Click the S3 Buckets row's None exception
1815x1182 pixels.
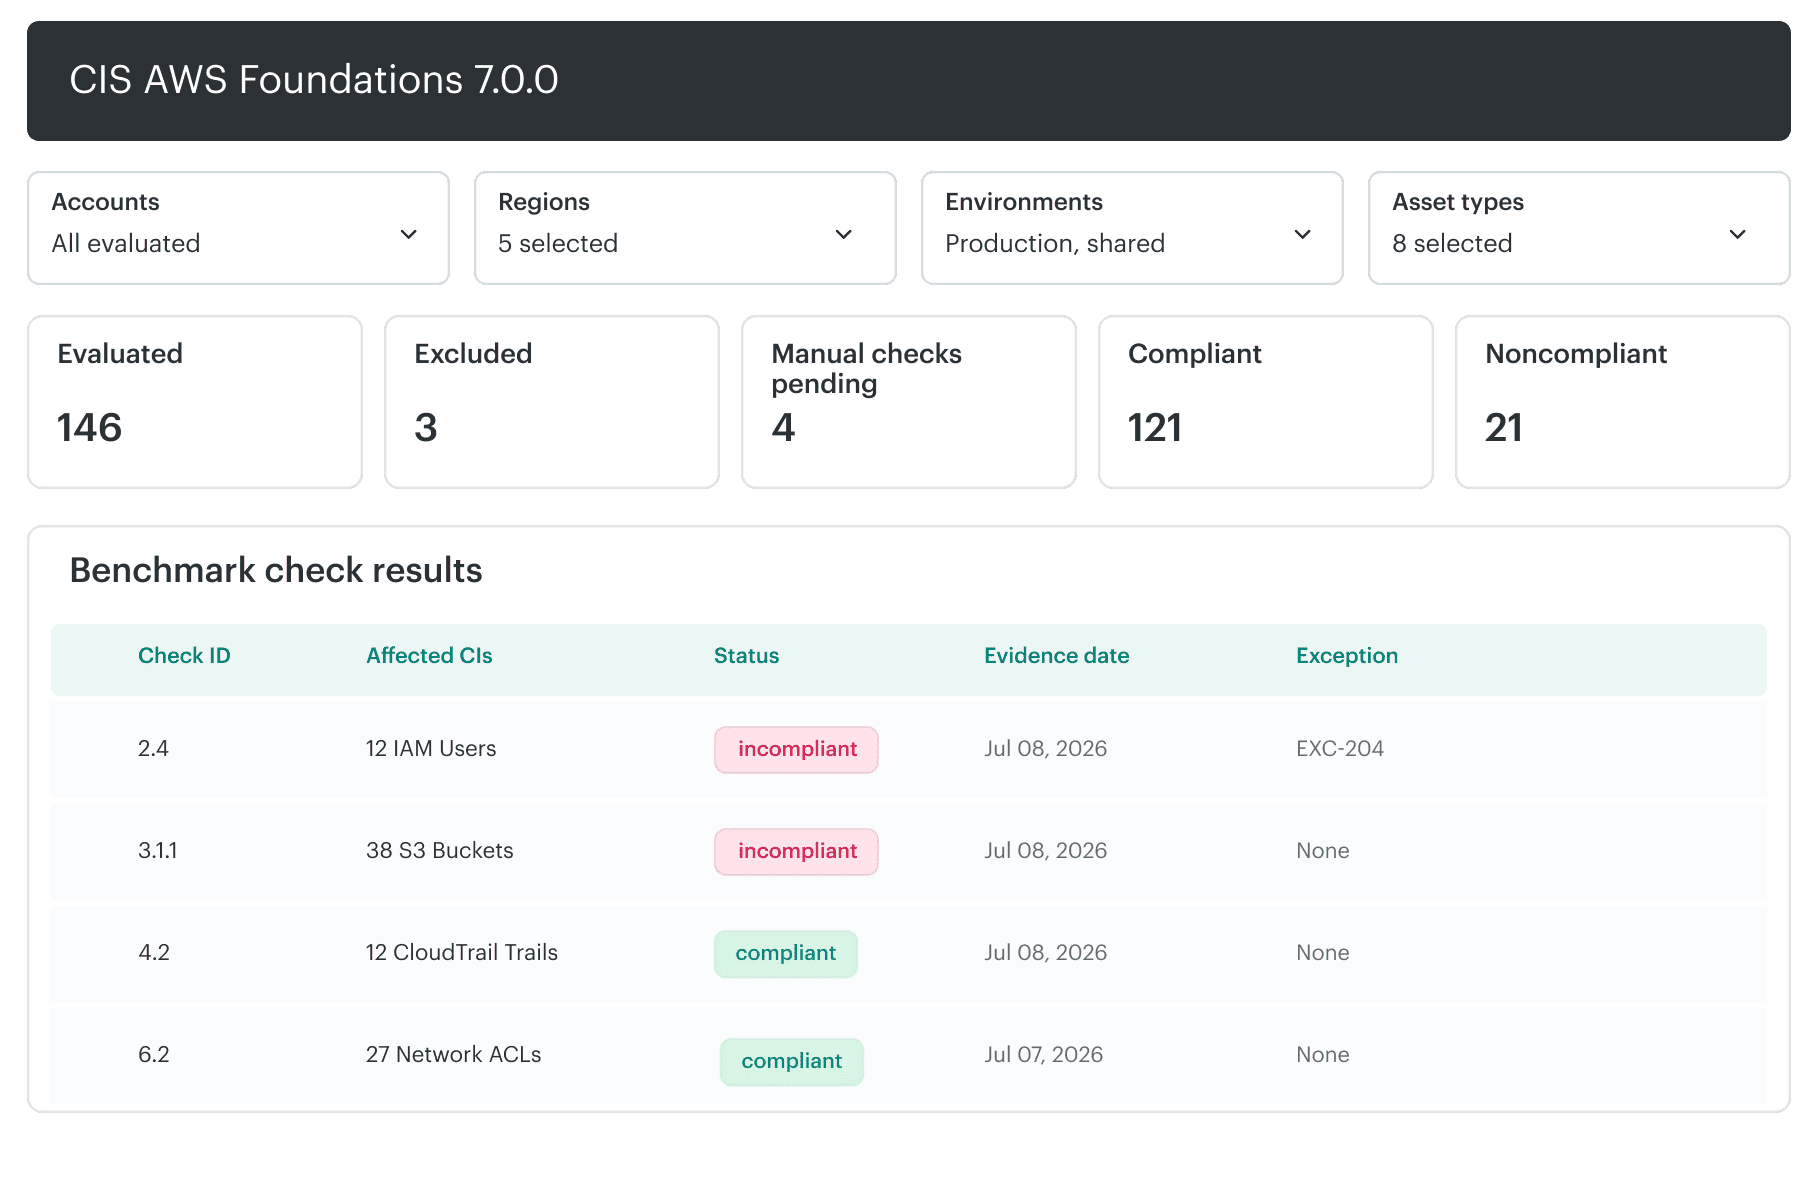pos(1323,851)
